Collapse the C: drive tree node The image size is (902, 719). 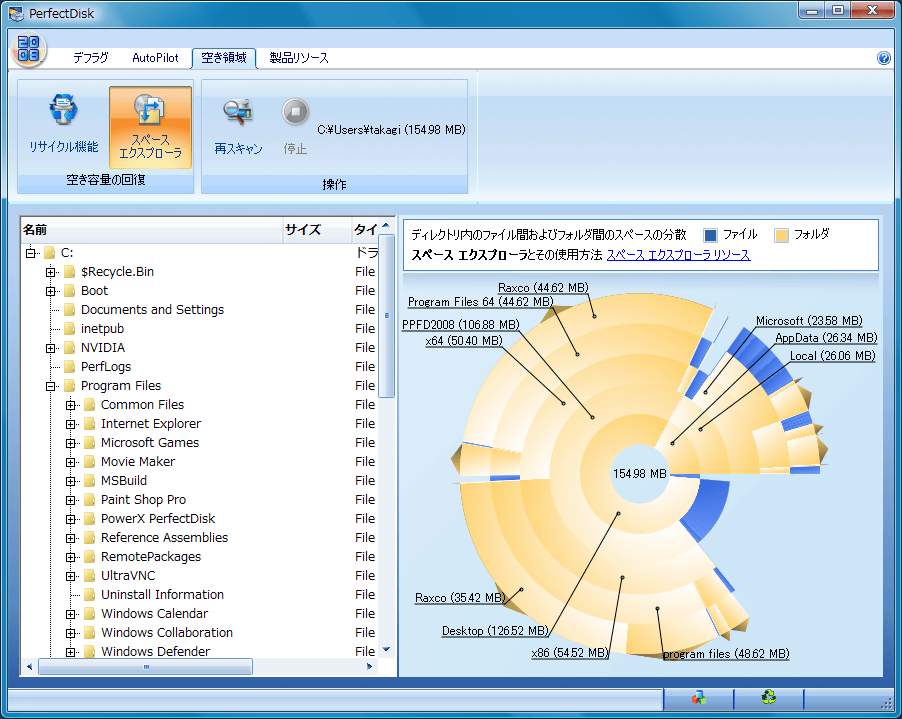pos(30,253)
